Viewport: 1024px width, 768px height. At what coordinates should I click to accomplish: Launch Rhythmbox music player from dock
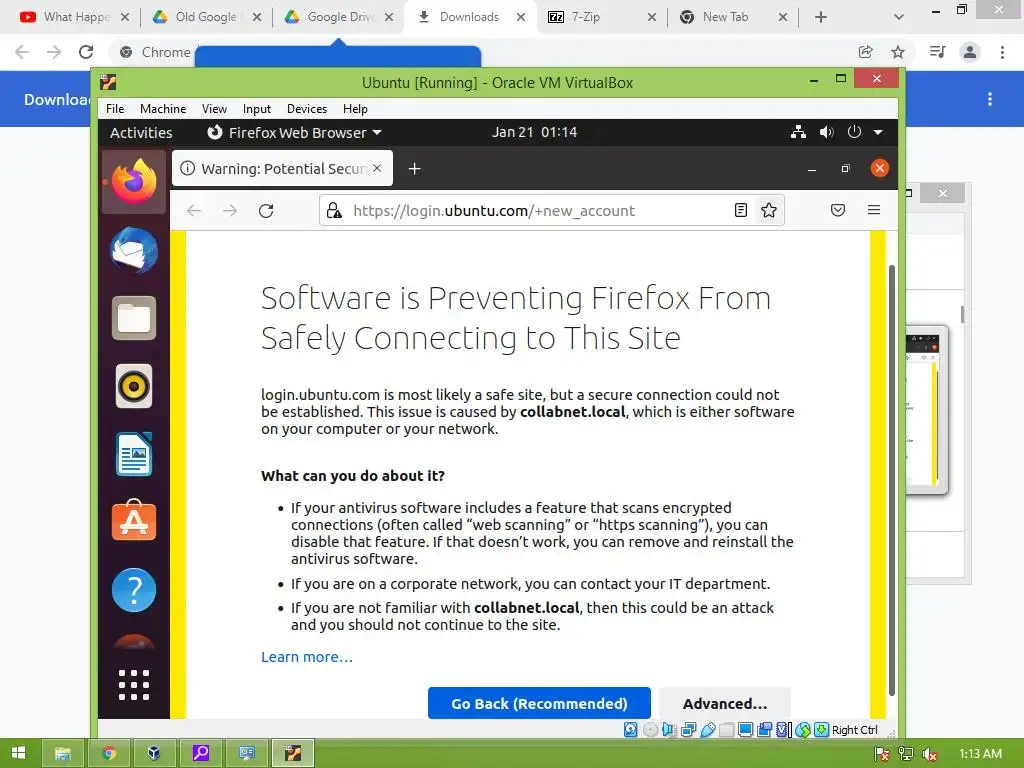click(134, 386)
